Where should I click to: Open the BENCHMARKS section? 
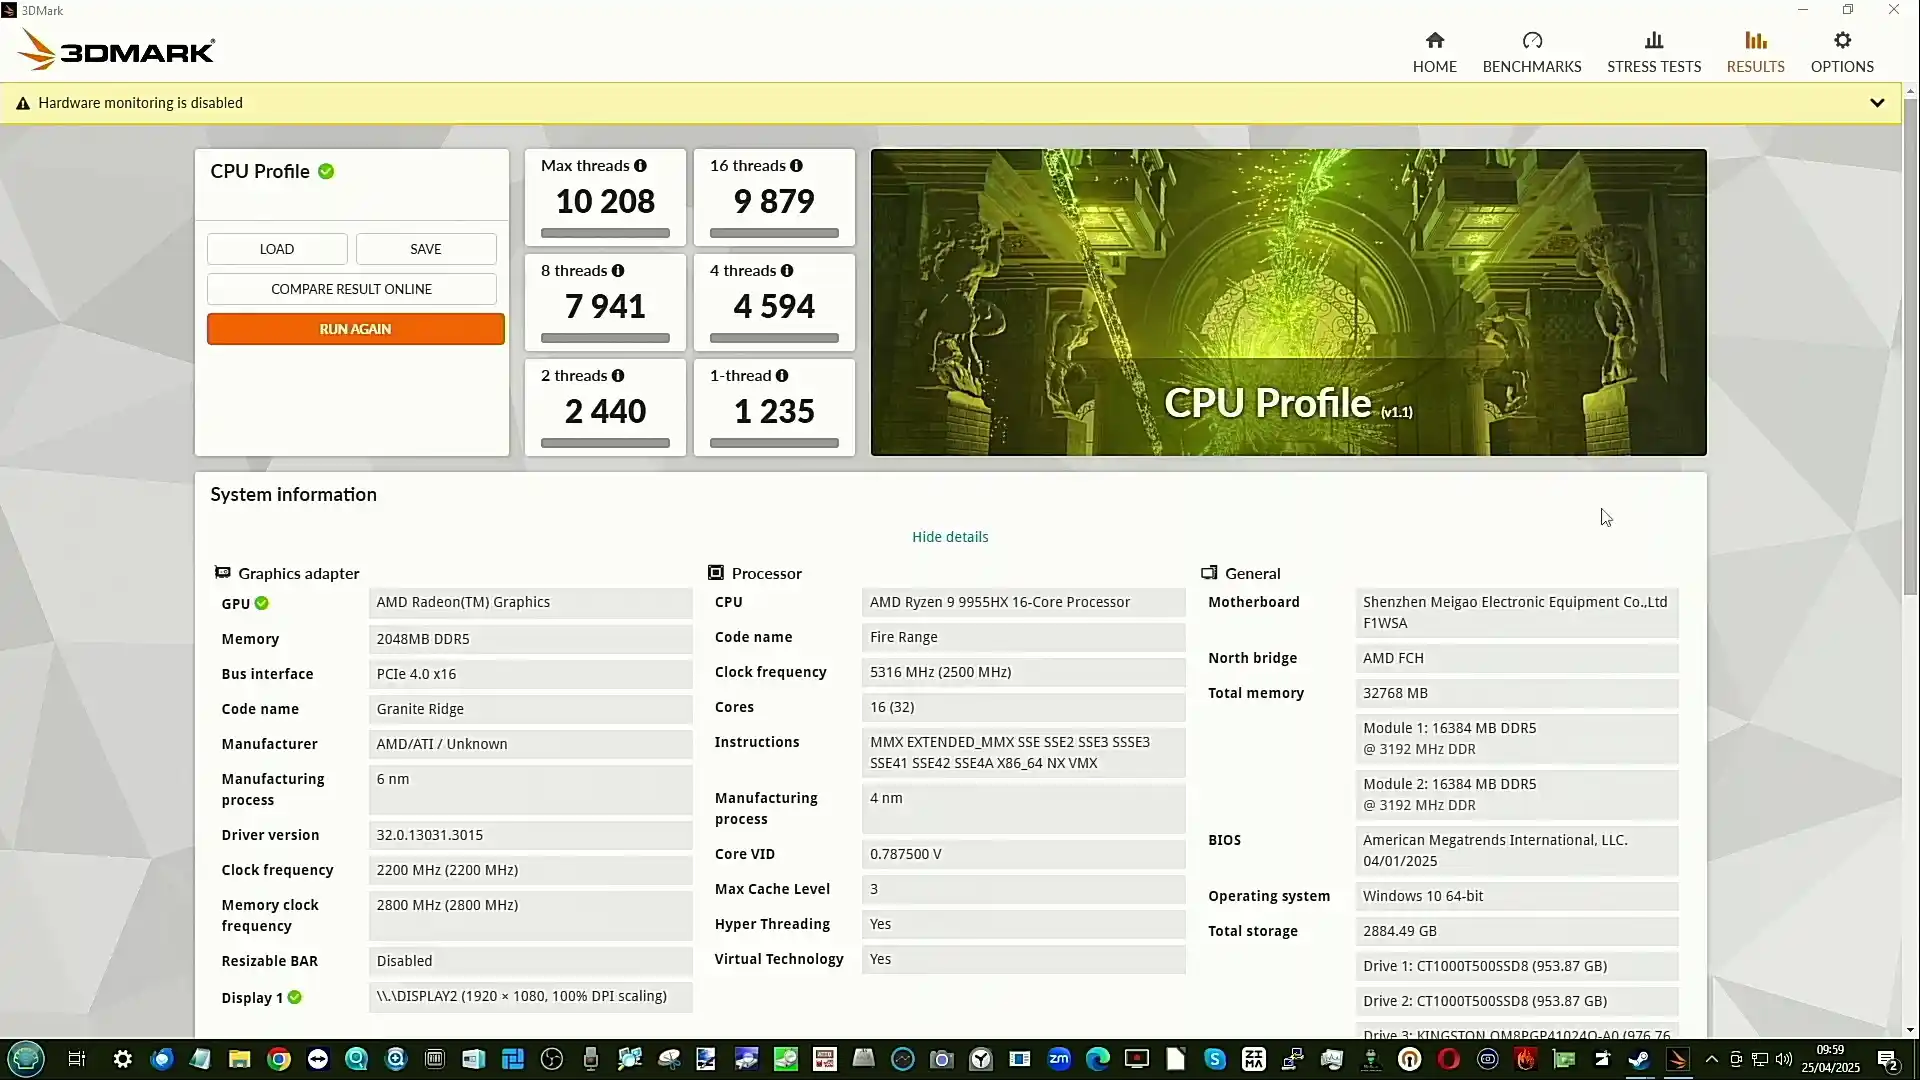pos(1531,52)
